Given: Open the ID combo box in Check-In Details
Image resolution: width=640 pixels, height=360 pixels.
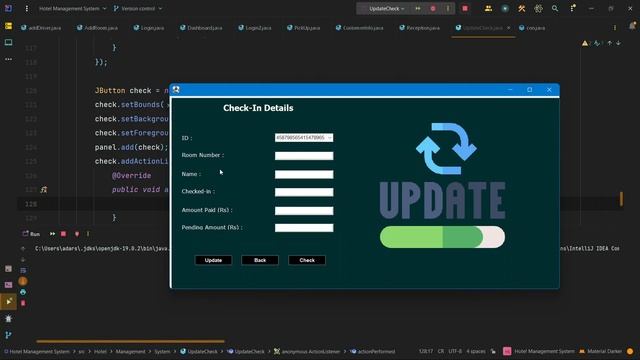Looking at the screenshot, I should (304, 138).
